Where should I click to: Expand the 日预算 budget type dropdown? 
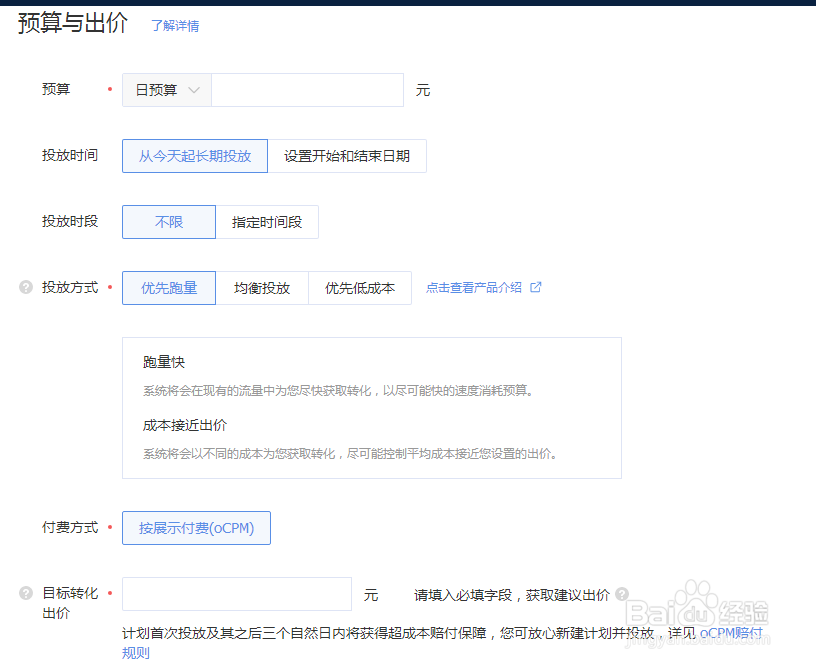click(x=167, y=90)
